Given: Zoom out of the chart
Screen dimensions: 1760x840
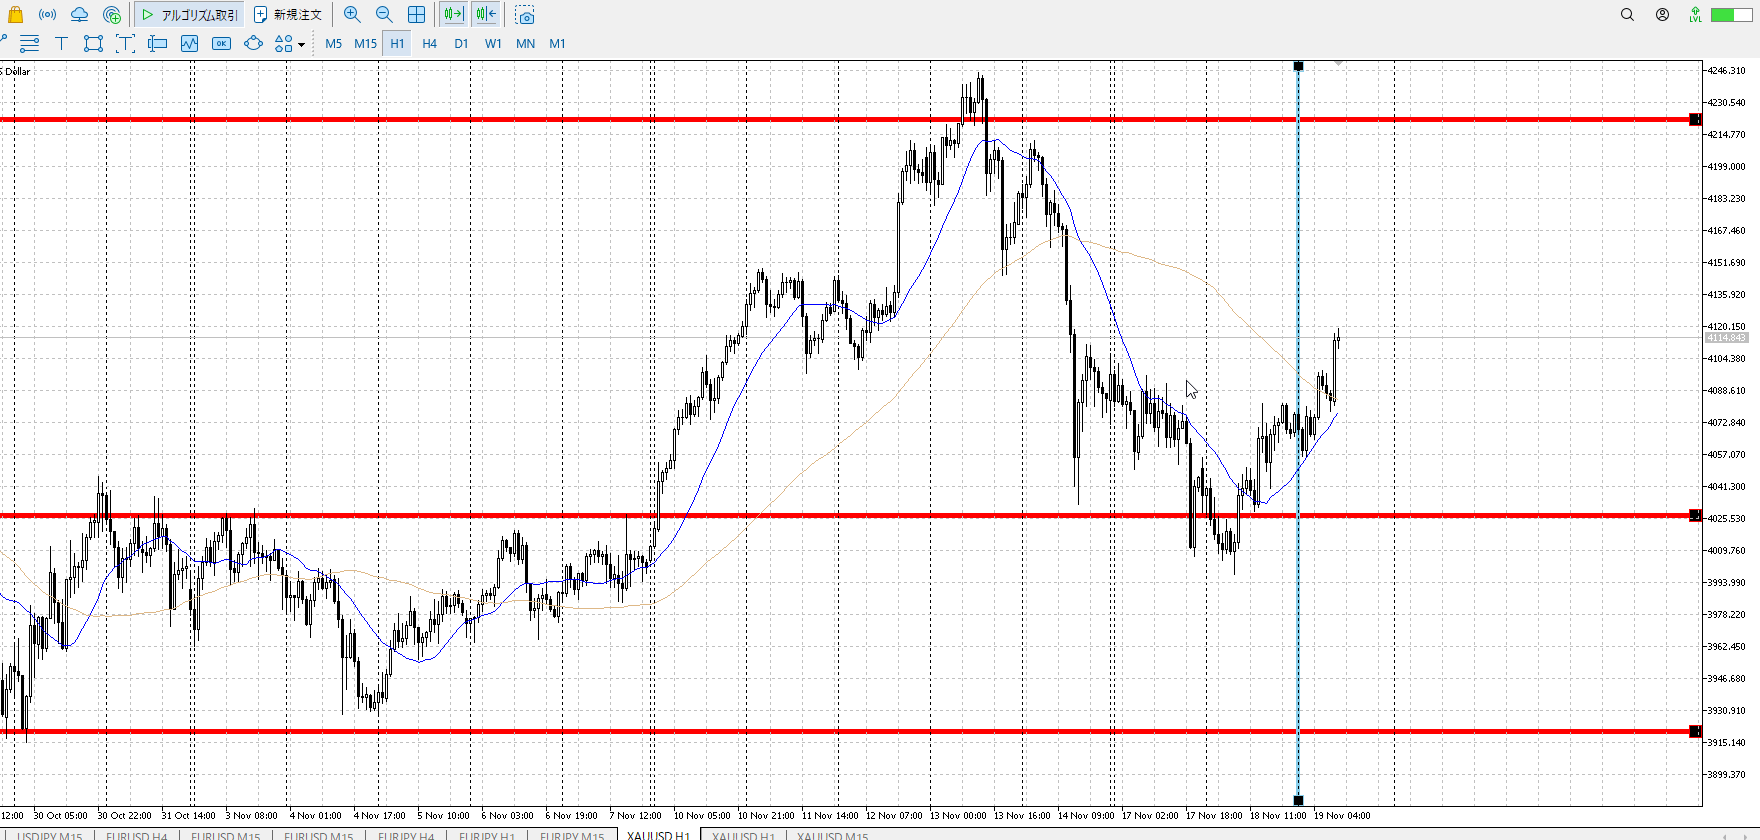Looking at the screenshot, I should 384,15.
